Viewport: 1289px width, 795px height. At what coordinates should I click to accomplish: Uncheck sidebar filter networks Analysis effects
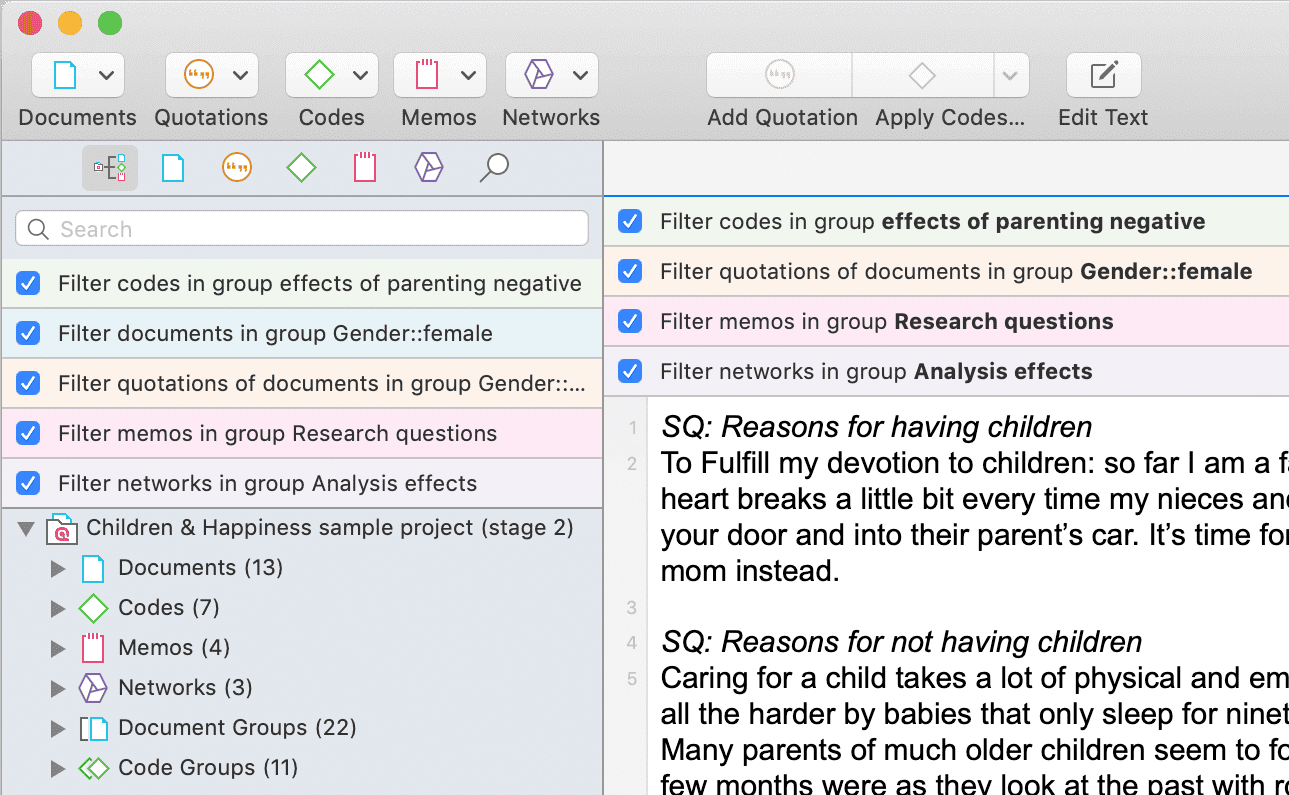(x=29, y=484)
